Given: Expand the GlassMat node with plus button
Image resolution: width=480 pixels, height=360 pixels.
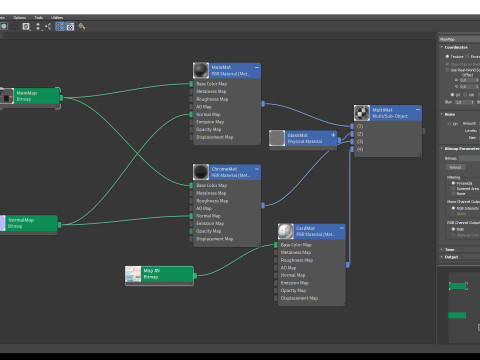Looking at the screenshot, I should click(333, 135).
